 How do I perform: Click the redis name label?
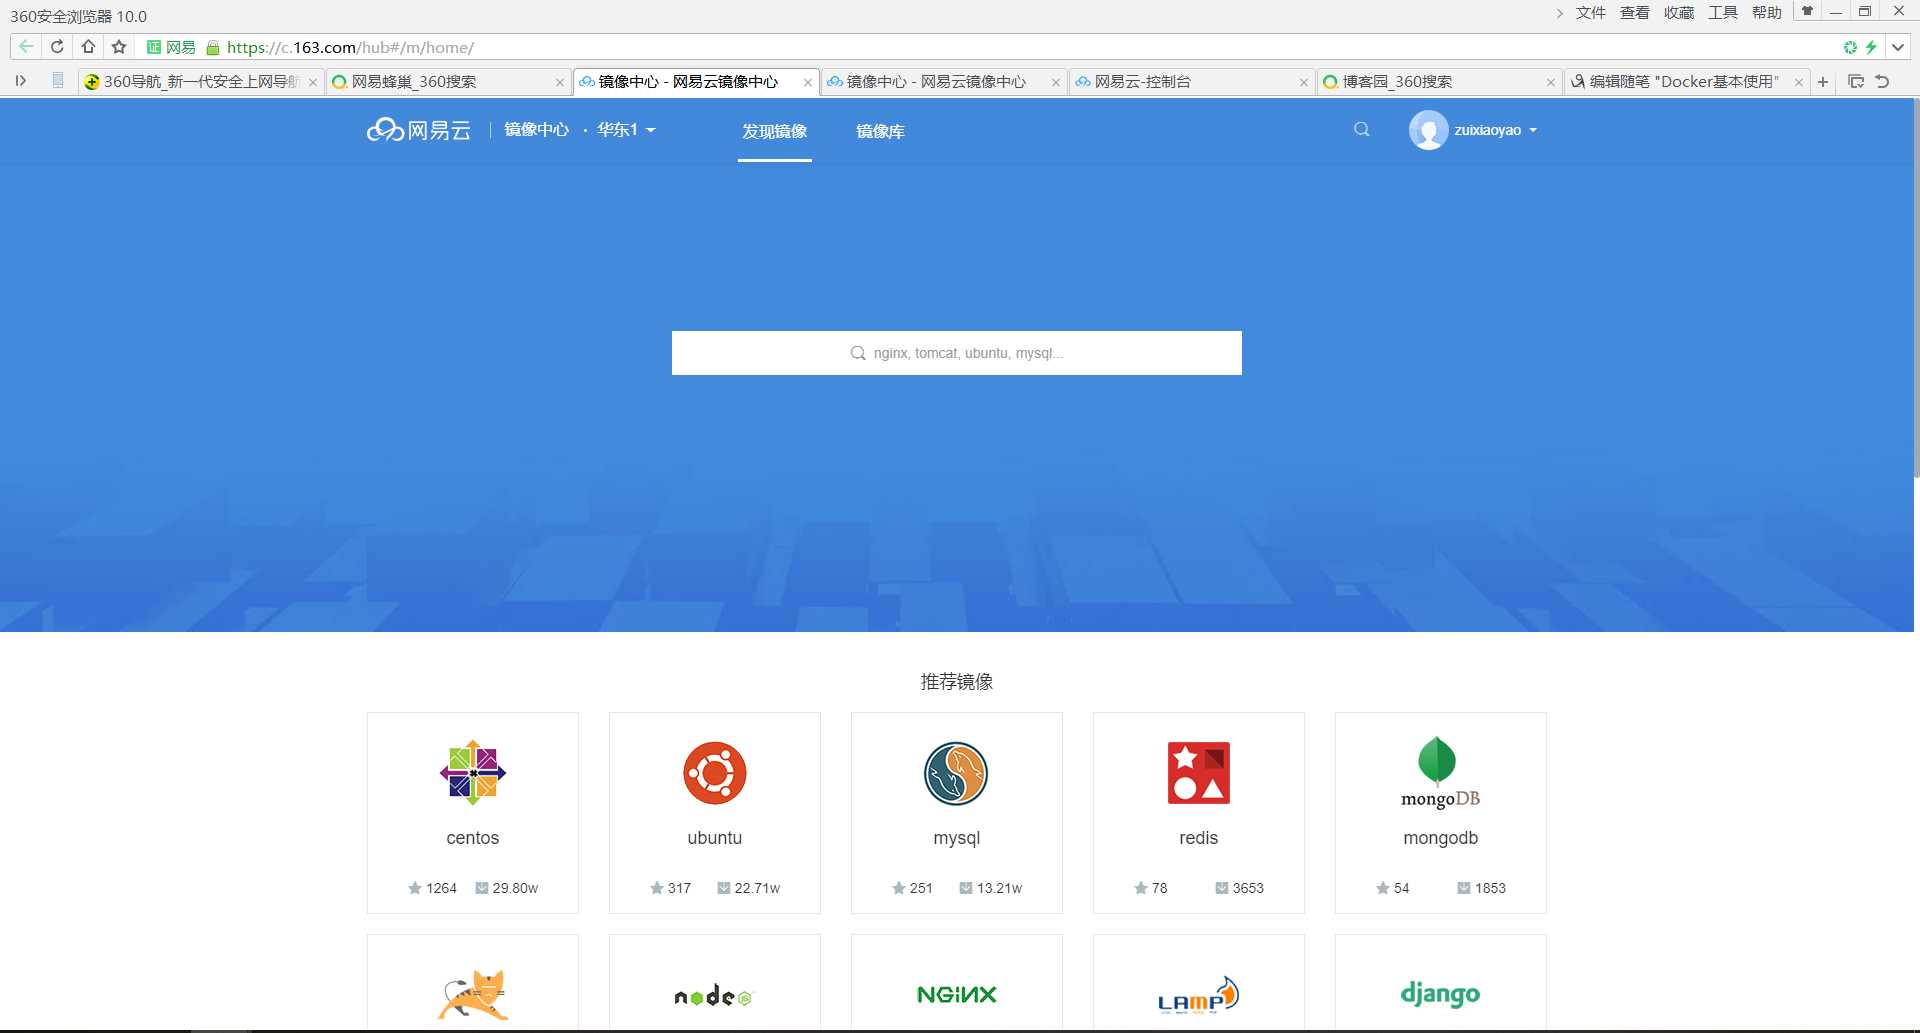pos(1199,838)
